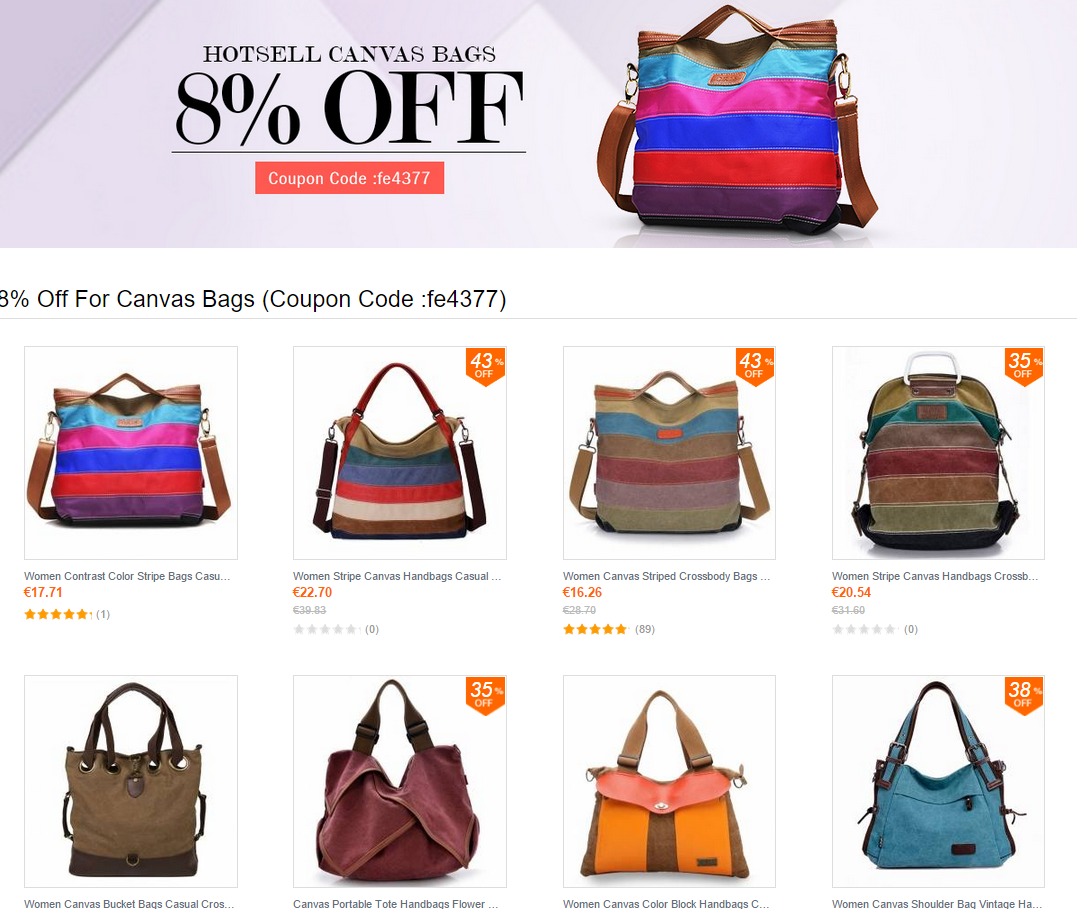Open the Canvas Portable Tote Handbags Flower link
Image resolution: width=1077 pixels, height=909 pixels.
click(396, 904)
